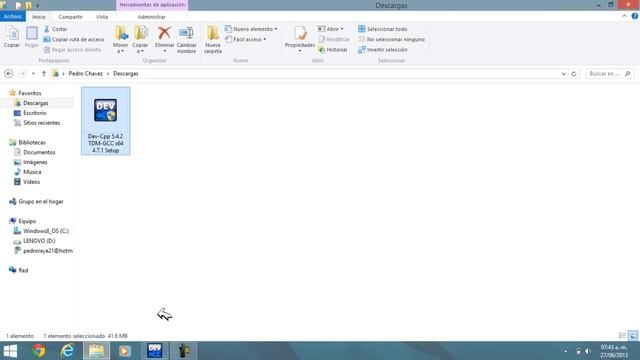This screenshot has width=640, height=360.
Task: Click the Buscar en search field
Action: tap(609, 73)
